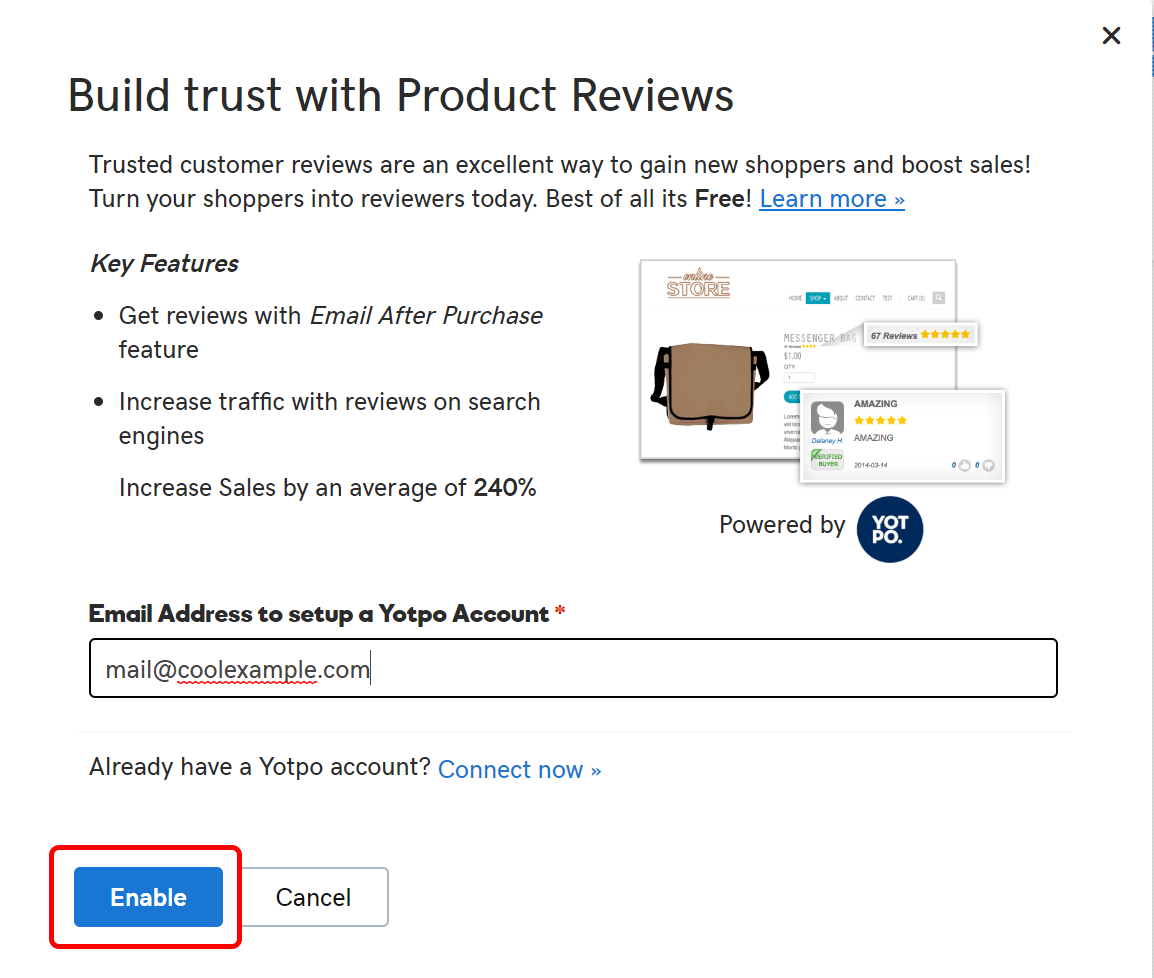
Task: Click the Yotpo logo badge
Action: click(x=889, y=529)
